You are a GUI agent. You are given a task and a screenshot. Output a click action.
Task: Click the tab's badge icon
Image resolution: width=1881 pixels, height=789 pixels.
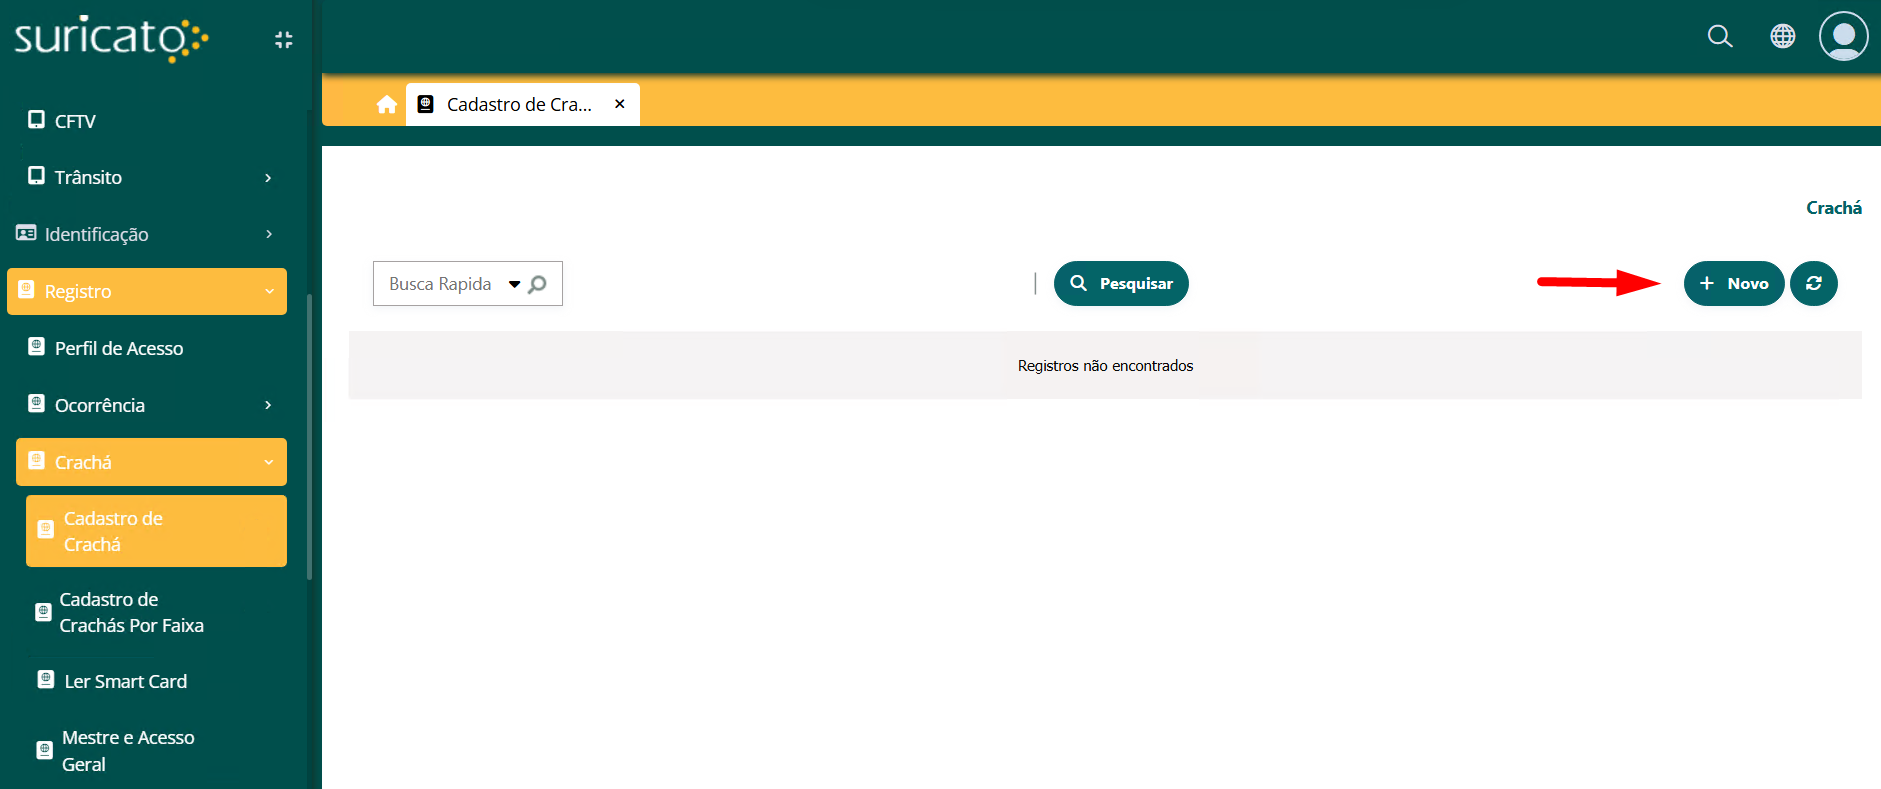(x=425, y=104)
